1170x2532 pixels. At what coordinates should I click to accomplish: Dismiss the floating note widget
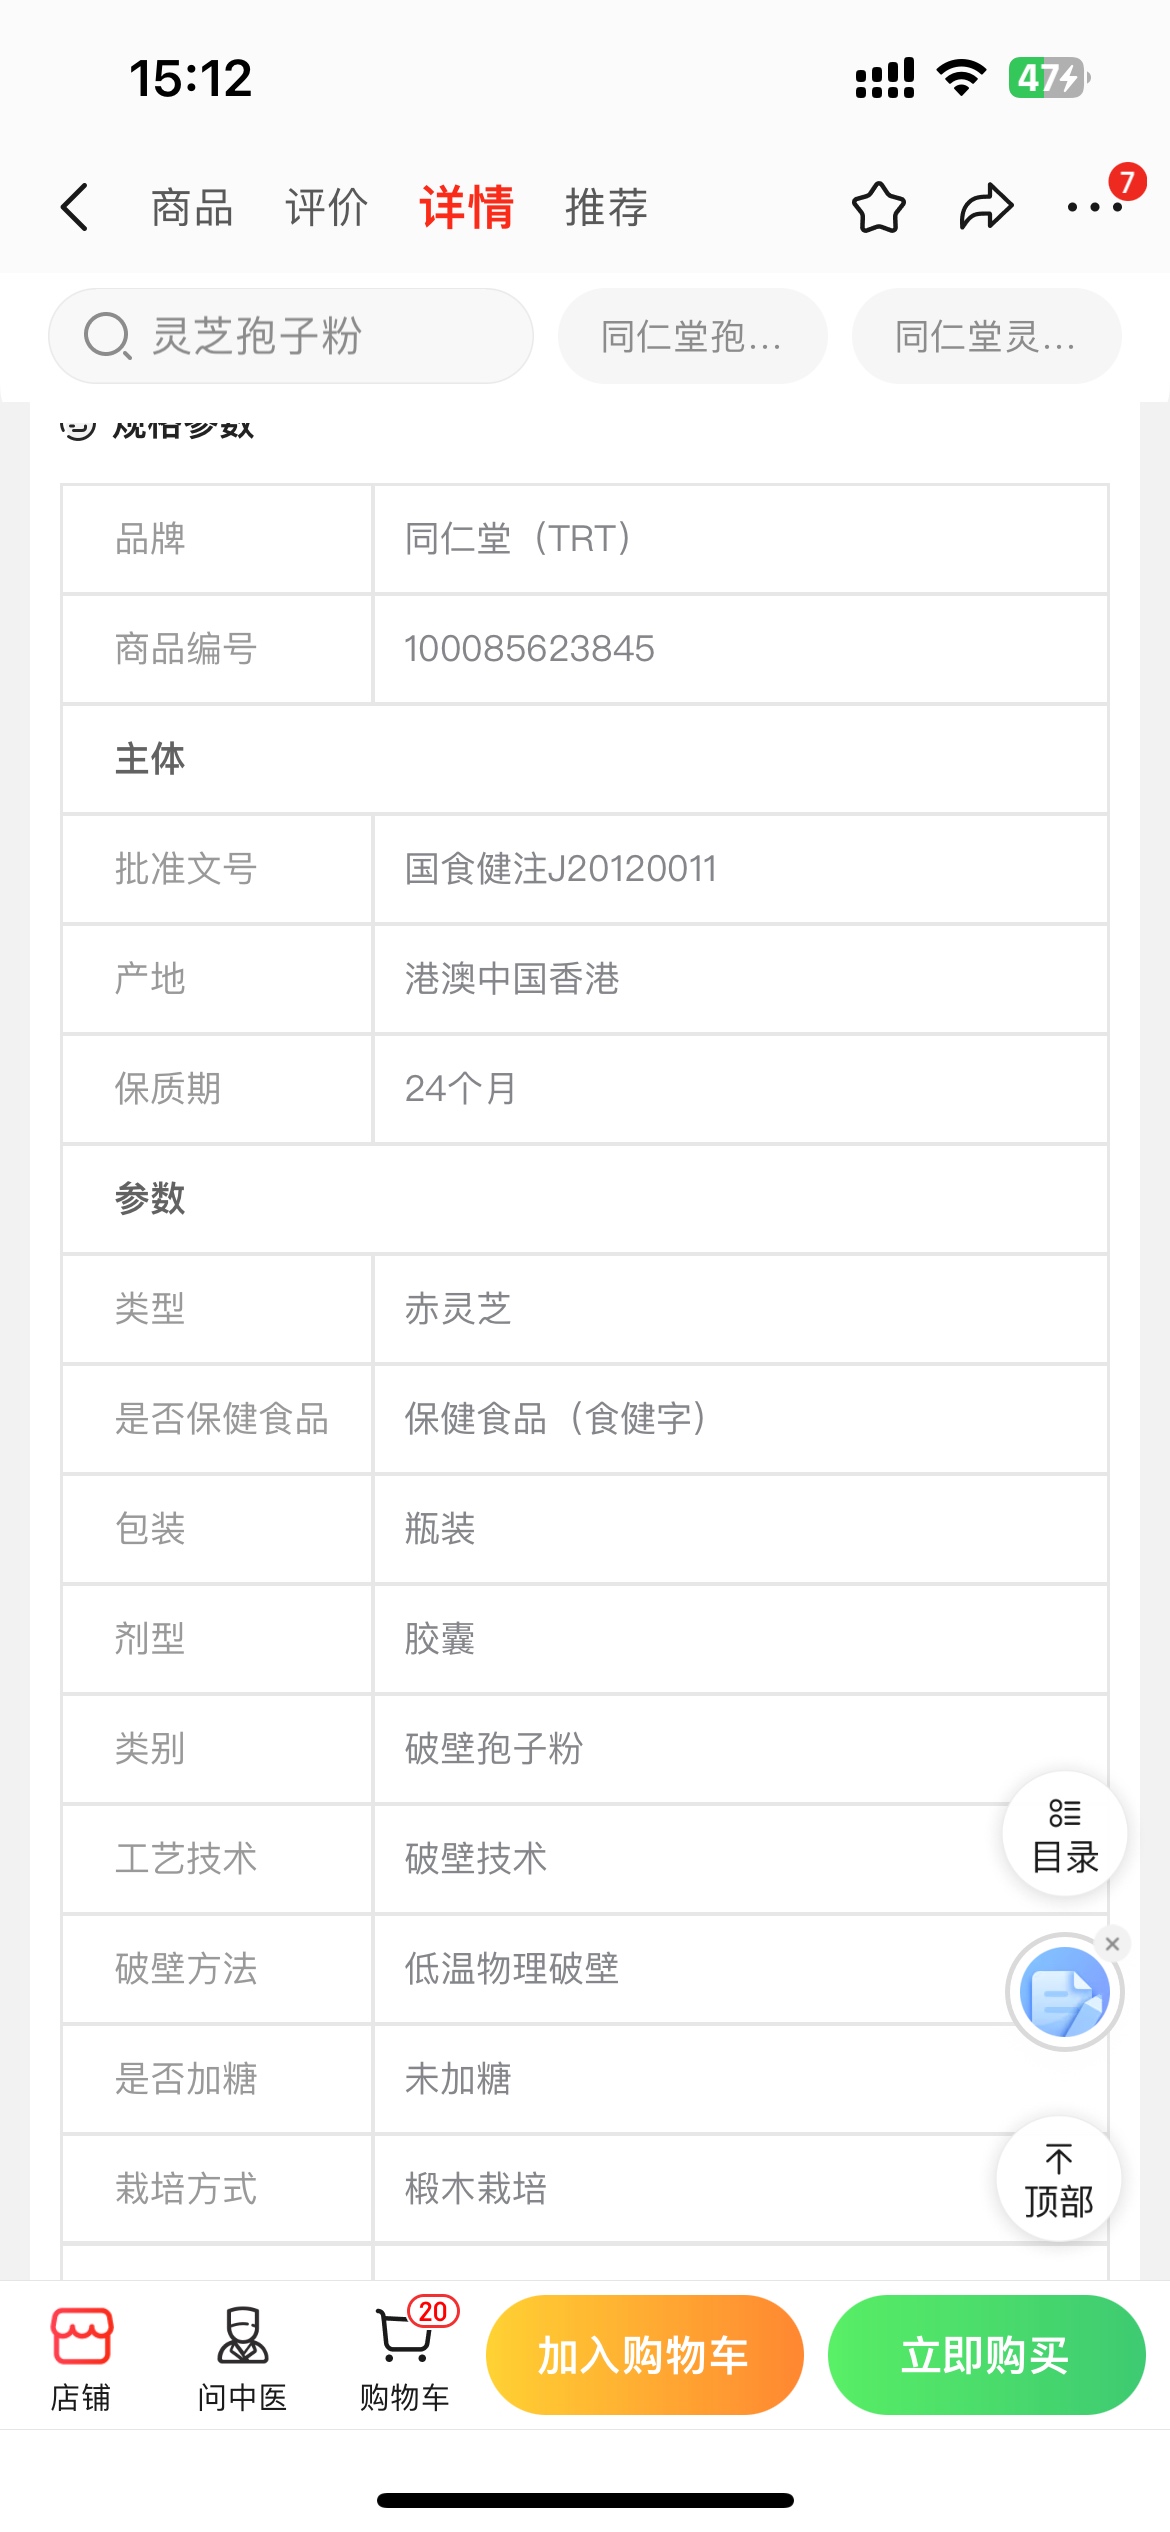coord(1112,1944)
